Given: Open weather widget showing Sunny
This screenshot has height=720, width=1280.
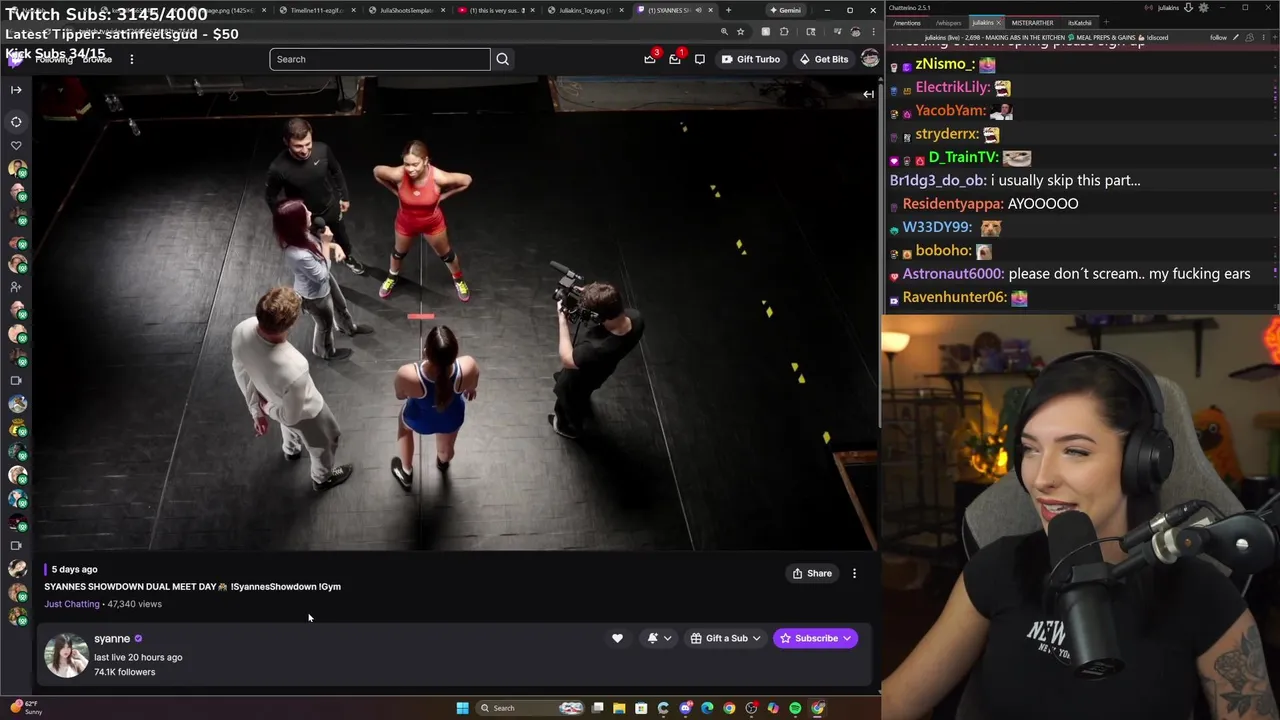Looking at the screenshot, I should pyautogui.click(x=27, y=707).
